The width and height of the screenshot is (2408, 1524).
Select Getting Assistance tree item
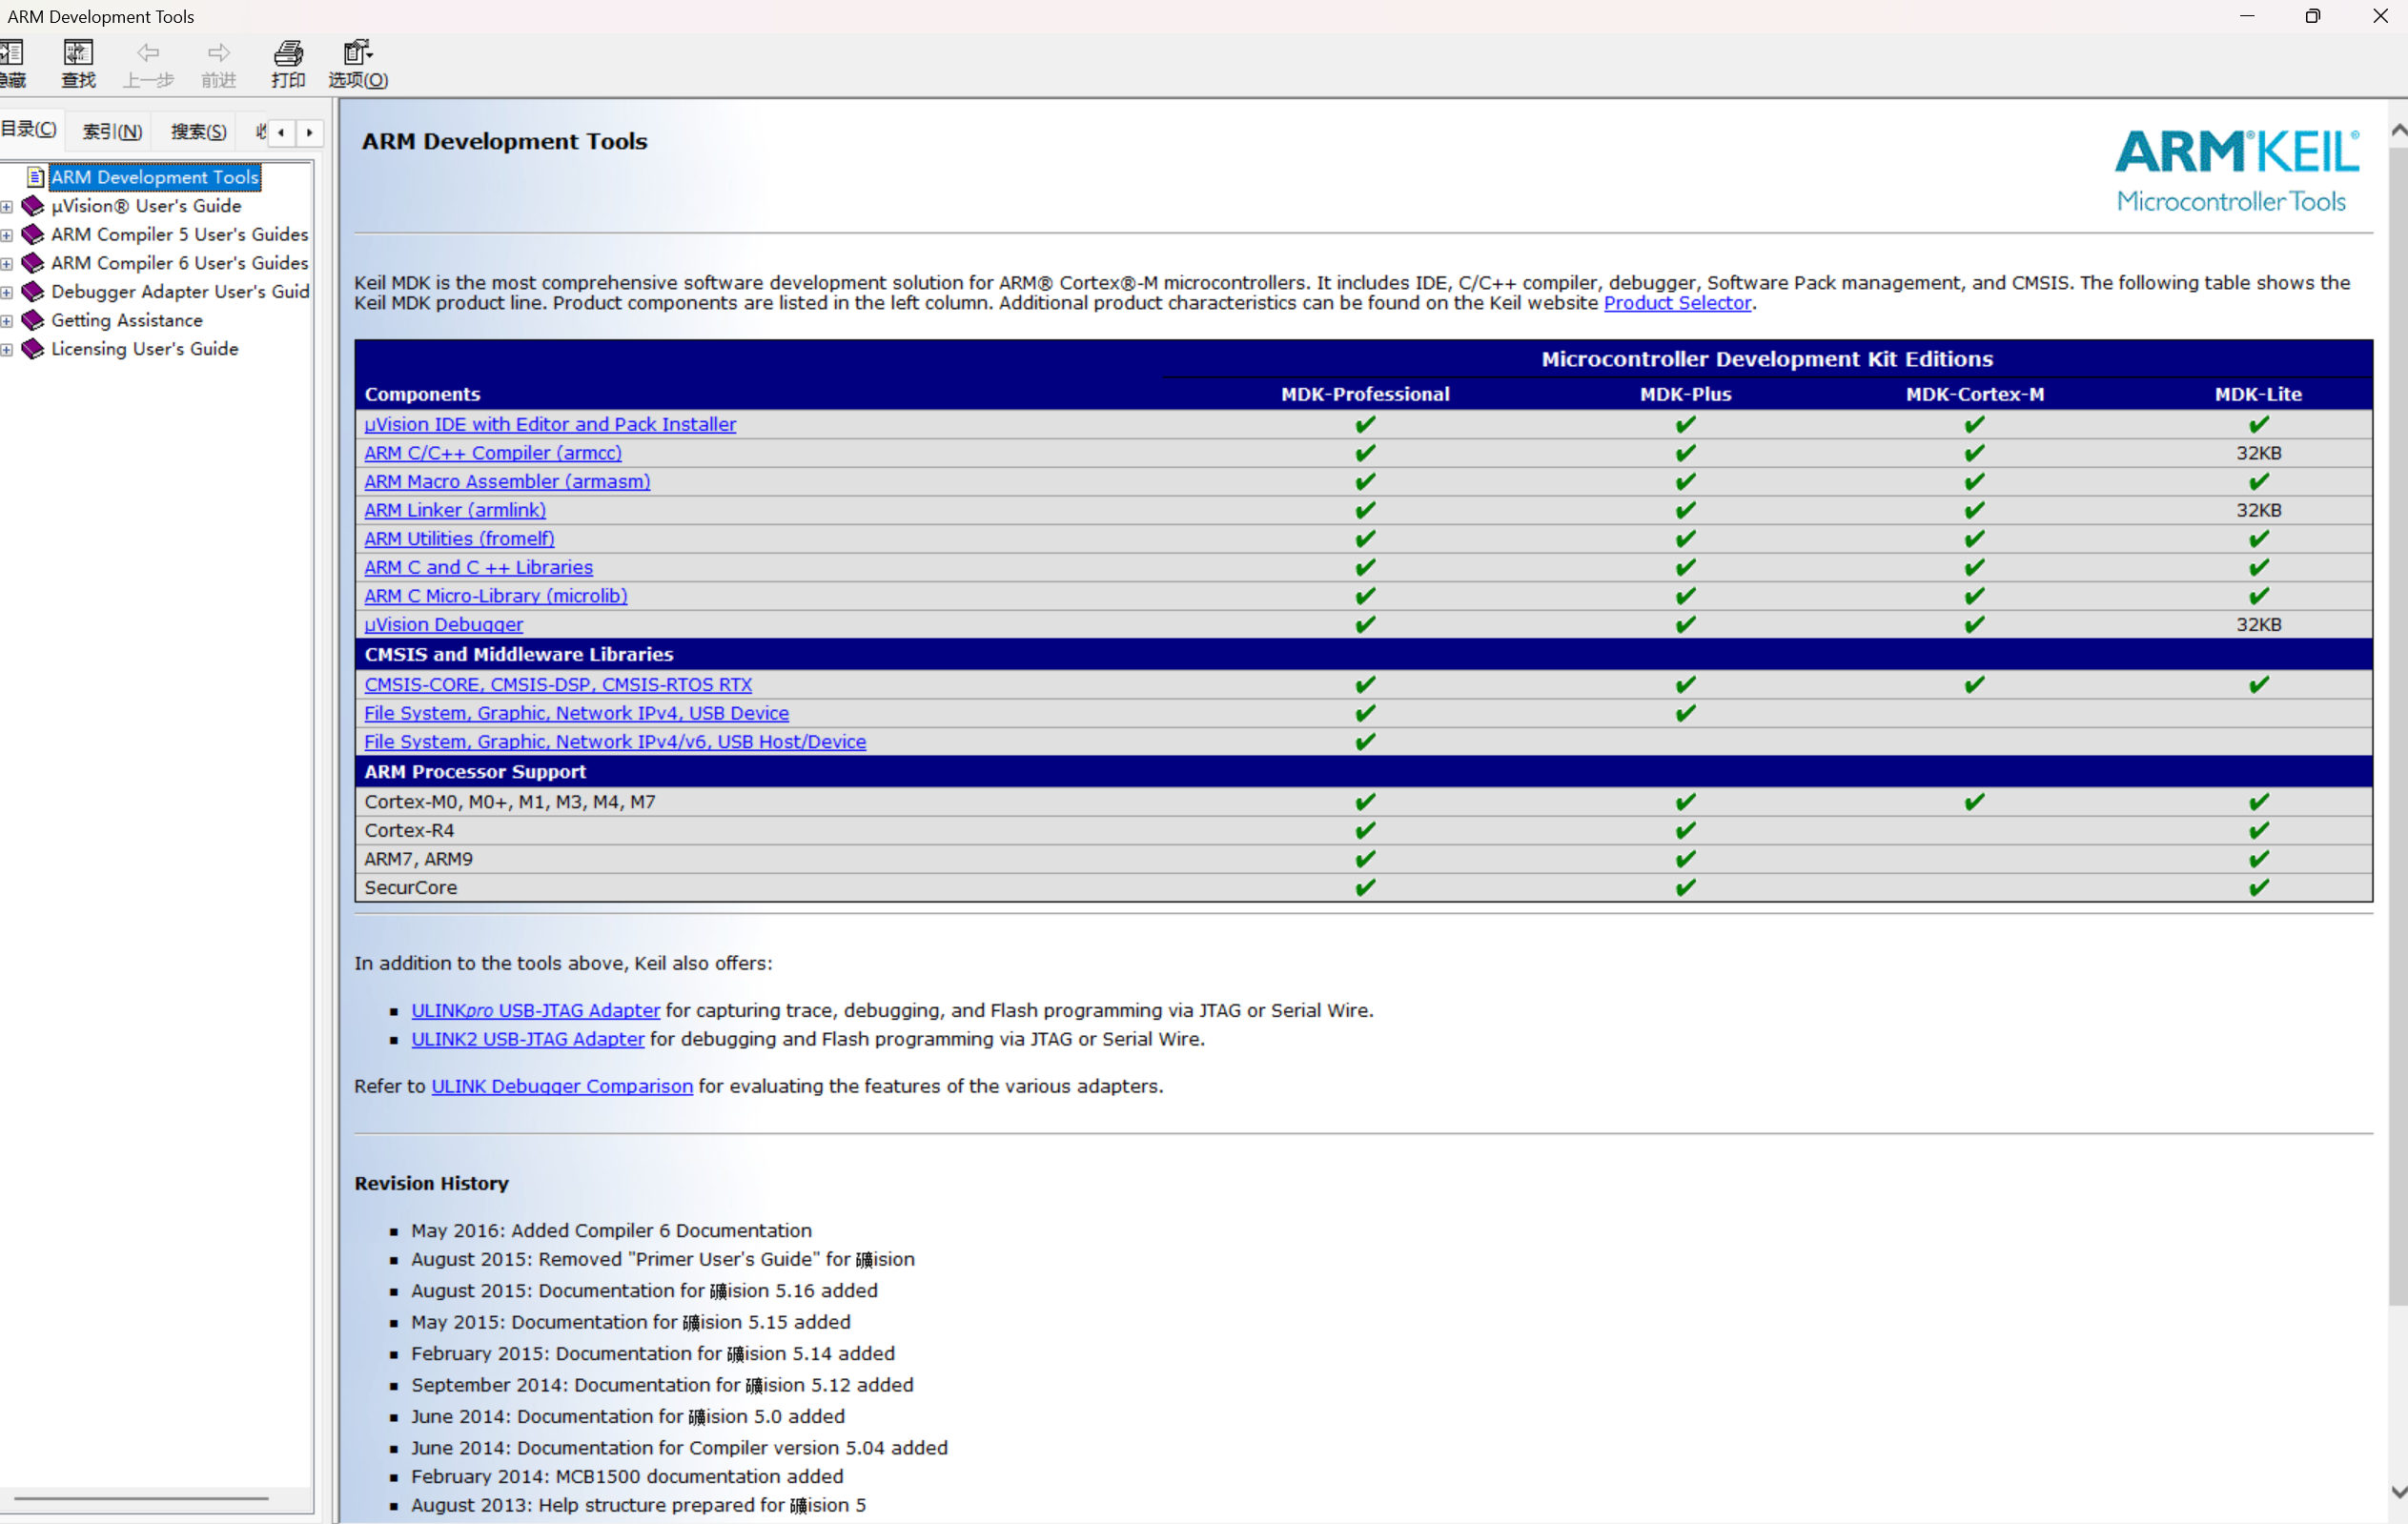[127, 320]
